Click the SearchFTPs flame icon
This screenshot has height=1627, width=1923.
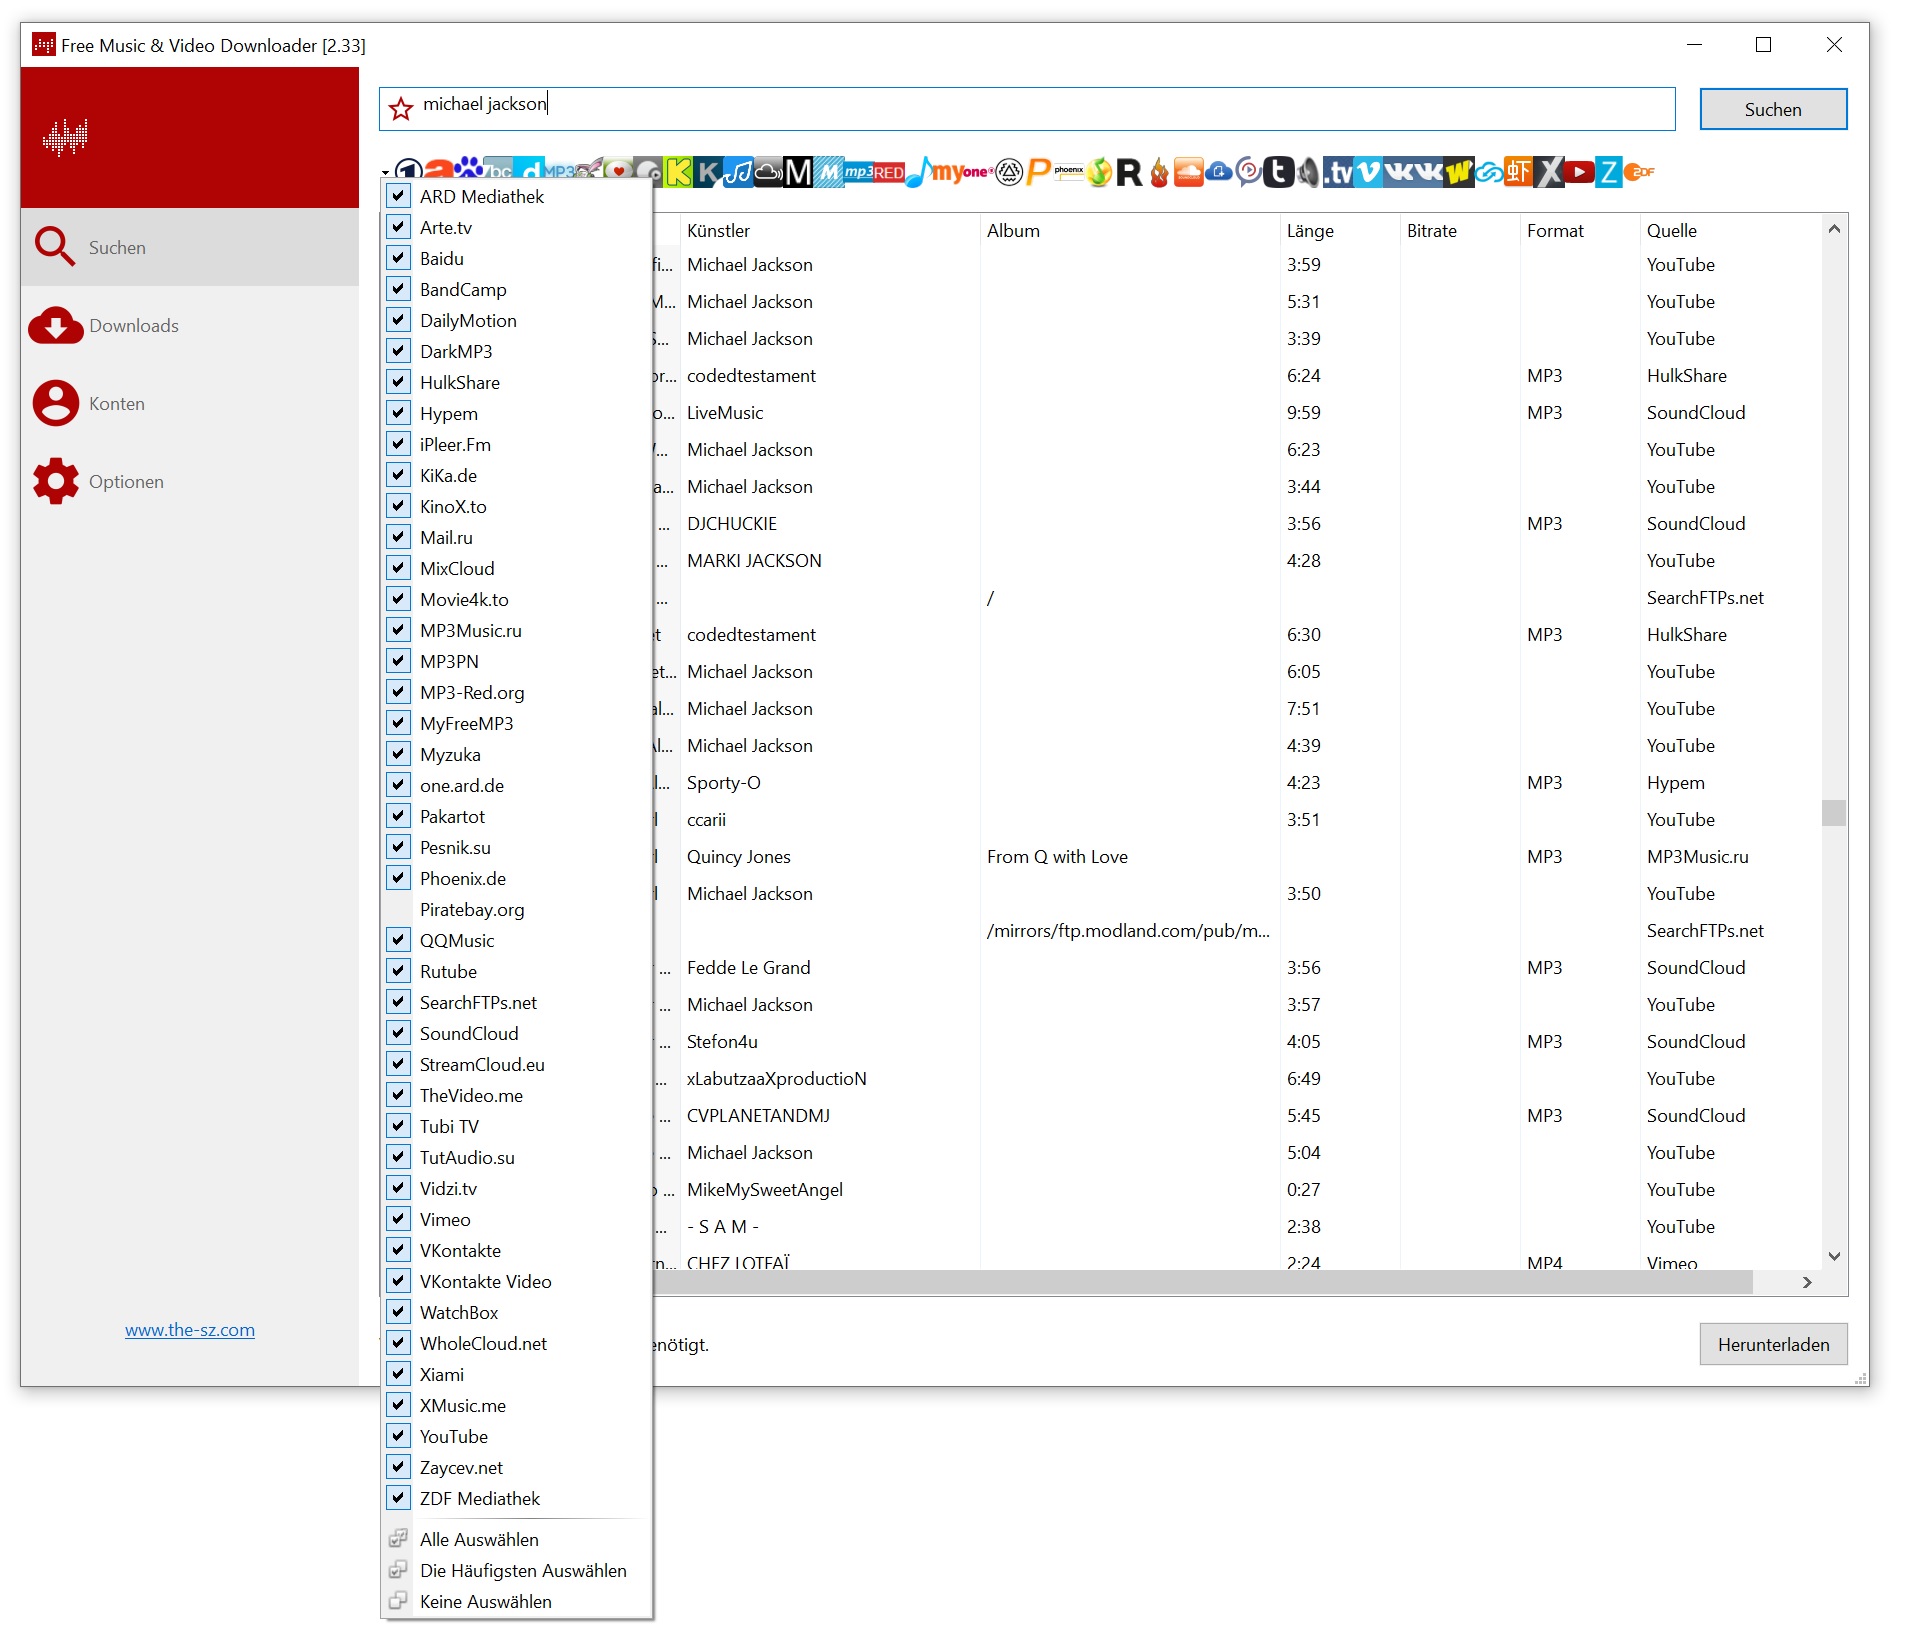[x=1159, y=172]
